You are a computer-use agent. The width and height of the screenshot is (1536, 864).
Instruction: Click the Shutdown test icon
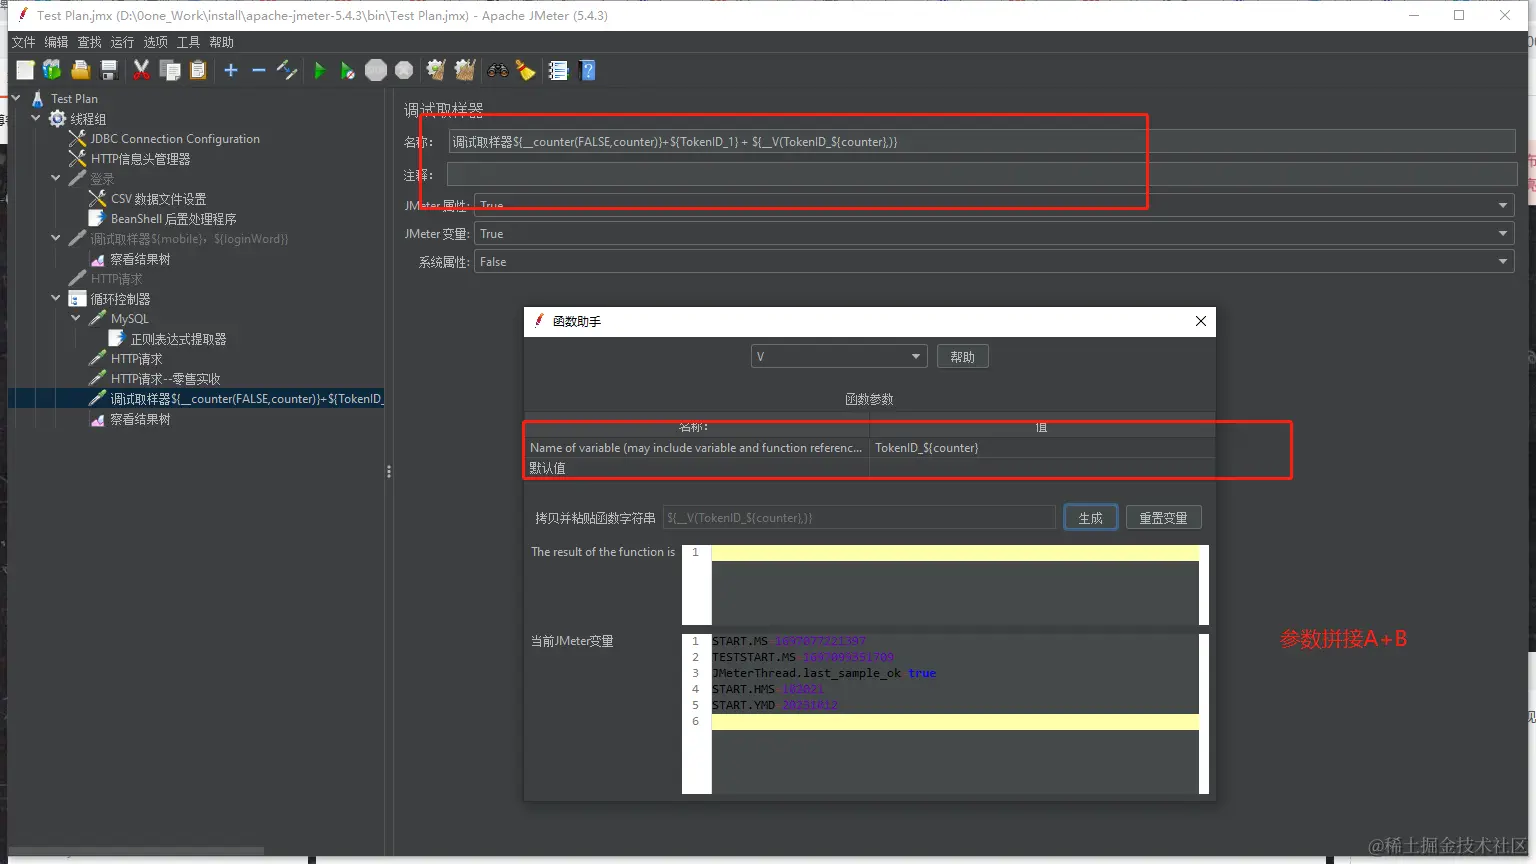tap(404, 70)
